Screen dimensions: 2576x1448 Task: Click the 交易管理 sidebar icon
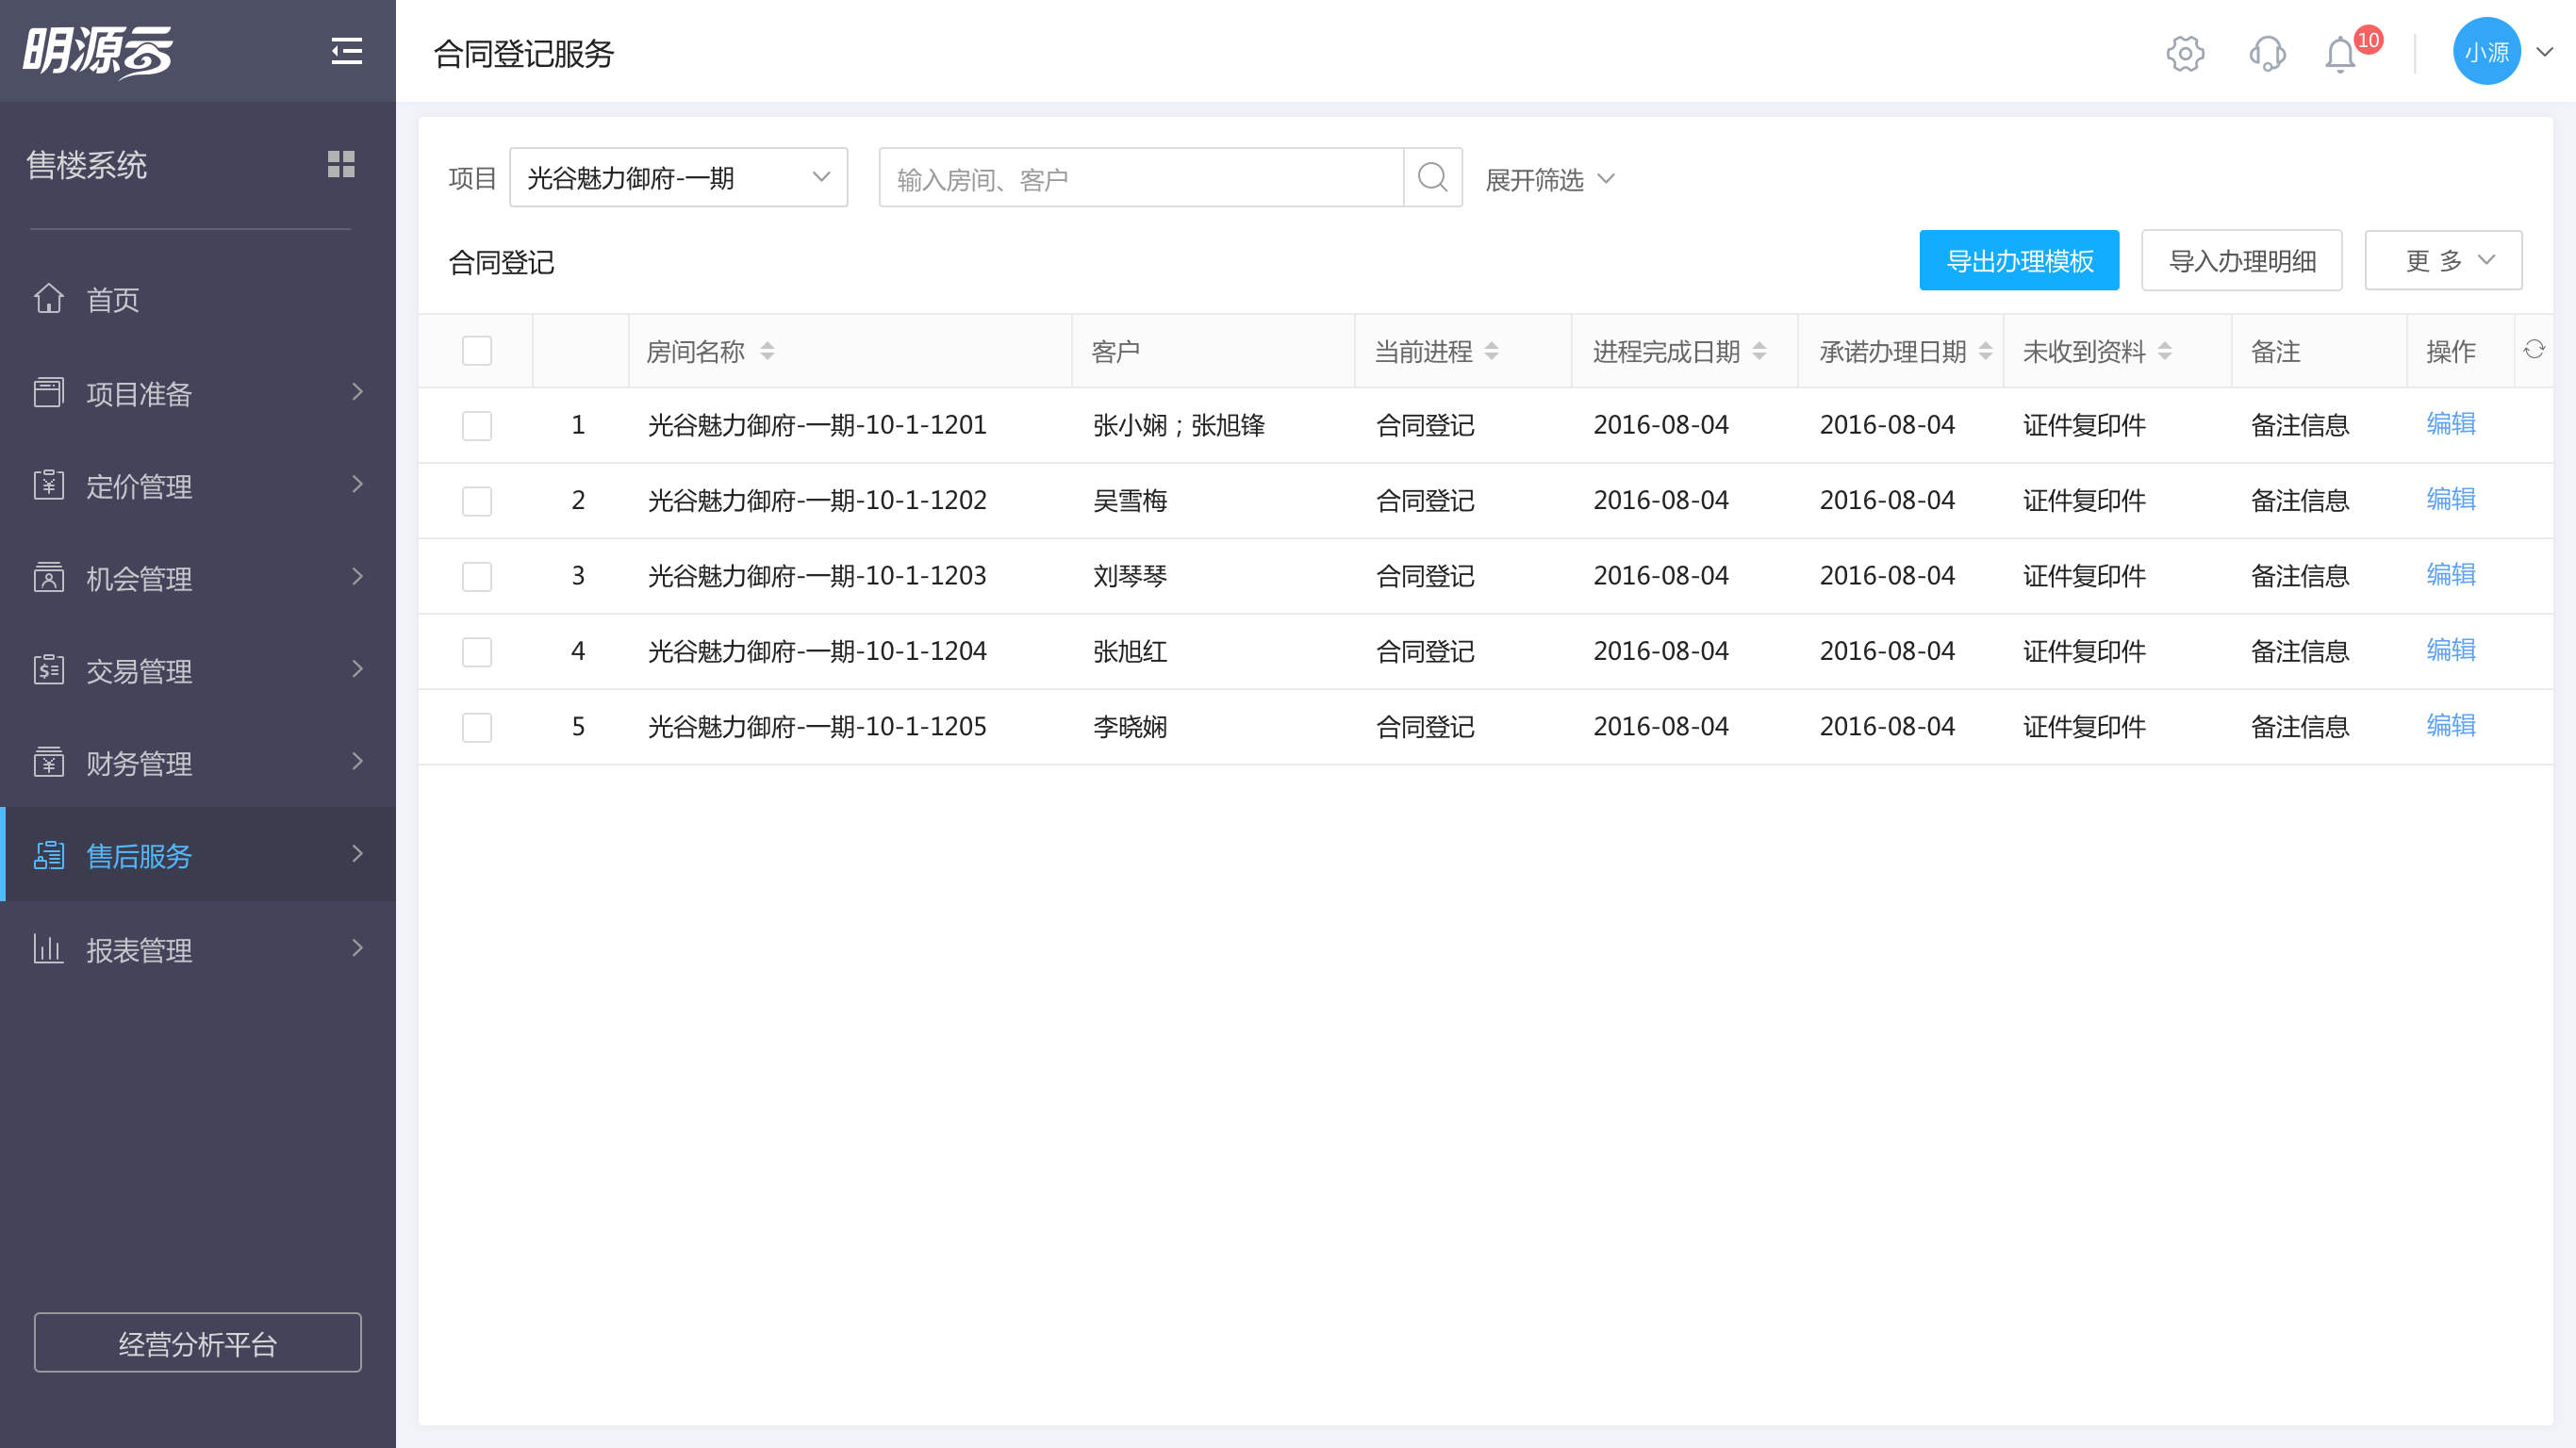click(49, 669)
